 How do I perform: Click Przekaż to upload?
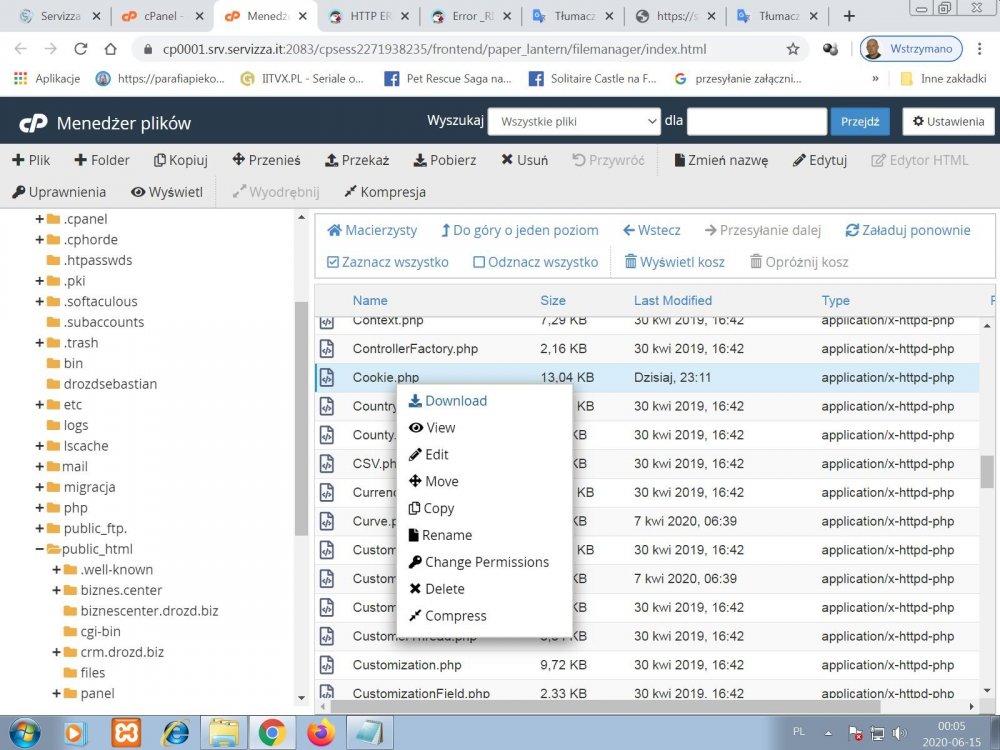tap(357, 160)
